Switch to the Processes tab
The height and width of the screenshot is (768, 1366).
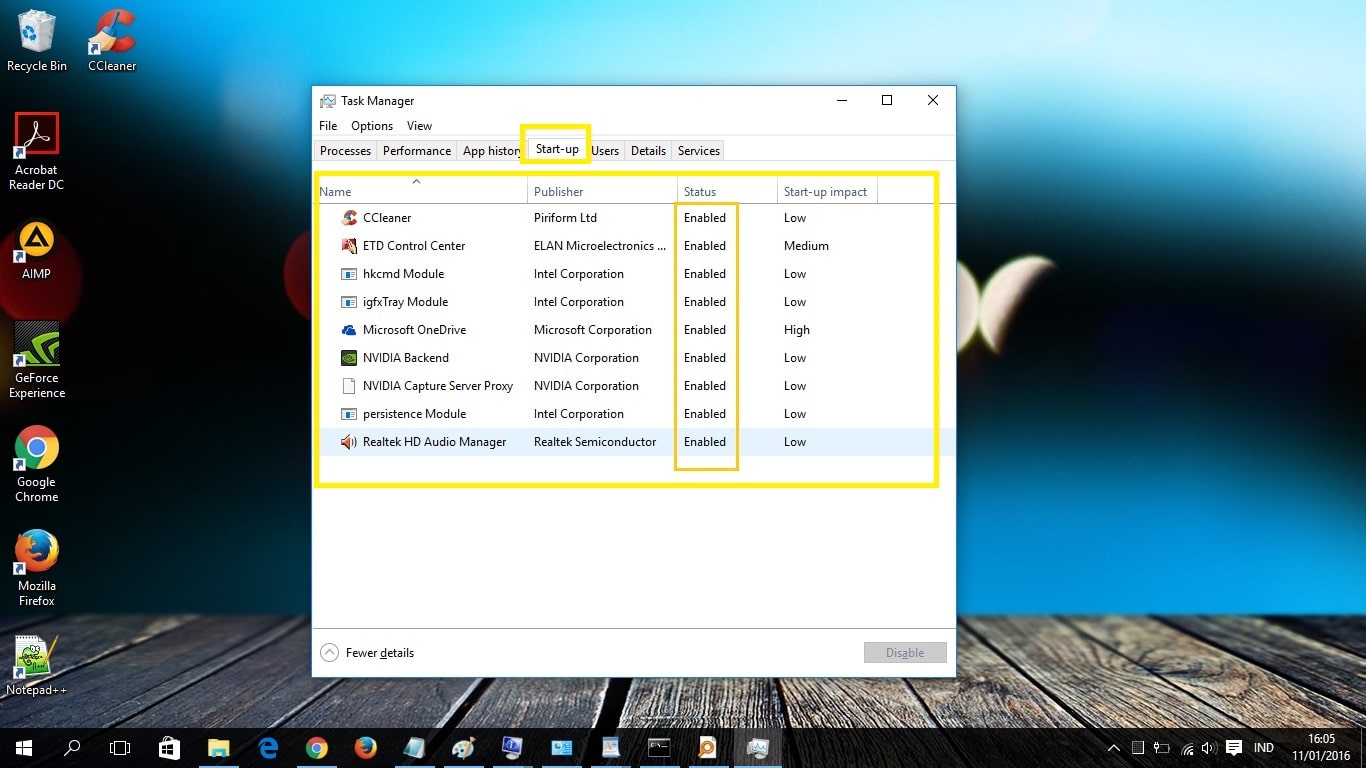(345, 150)
